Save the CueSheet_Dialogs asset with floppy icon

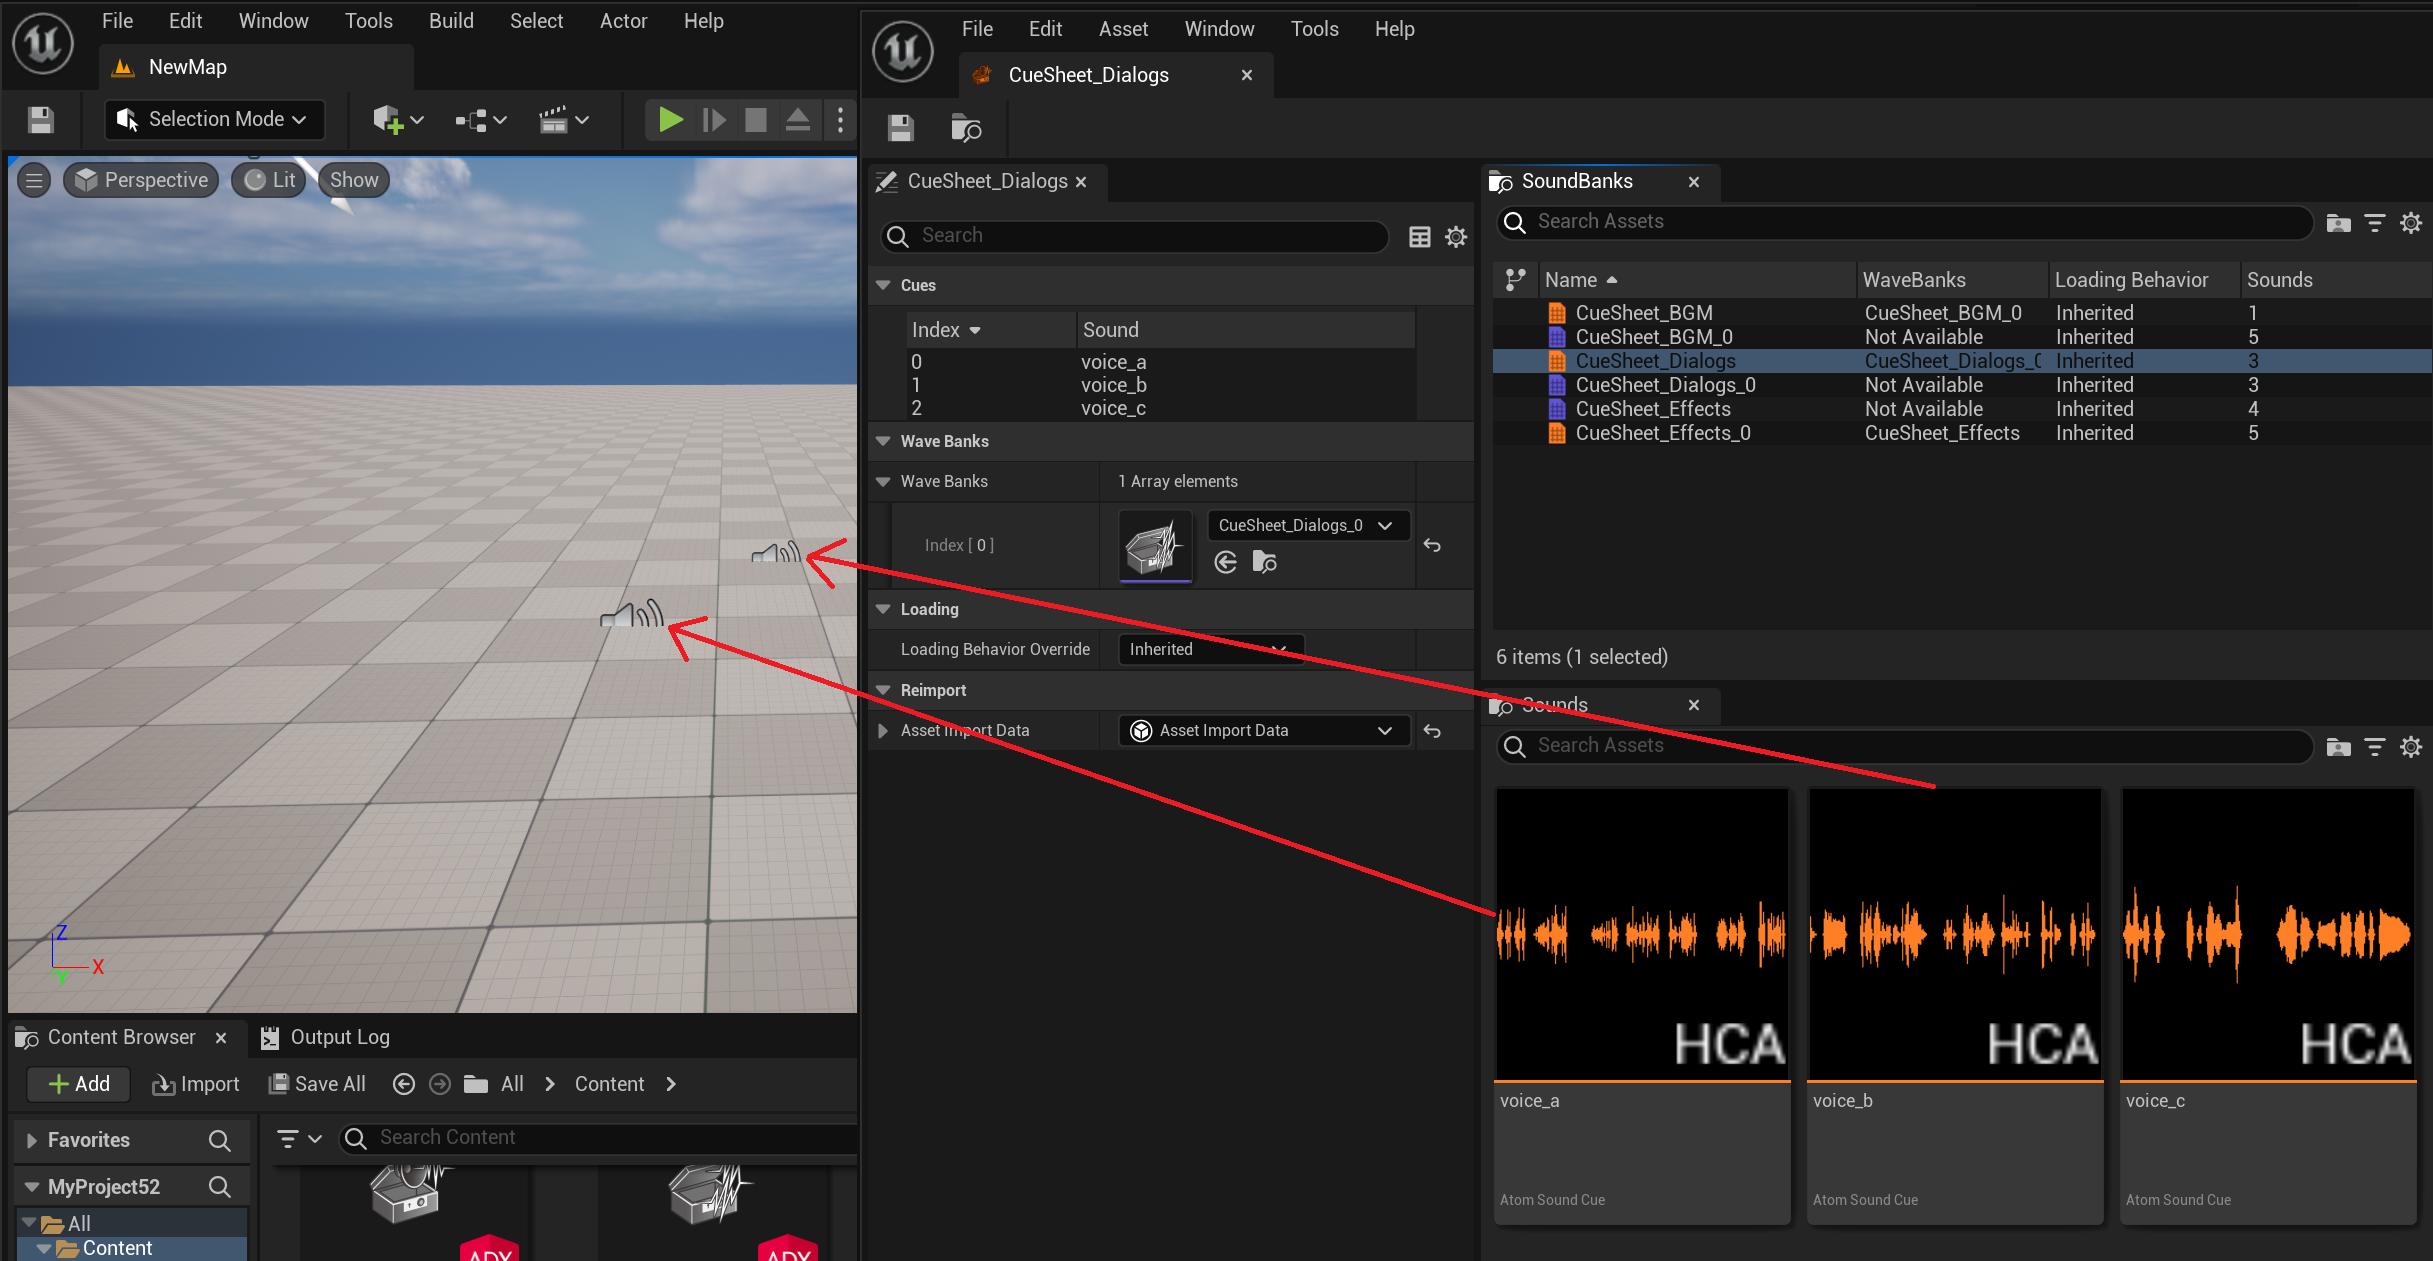pyautogui.click(x=900, y=128)
